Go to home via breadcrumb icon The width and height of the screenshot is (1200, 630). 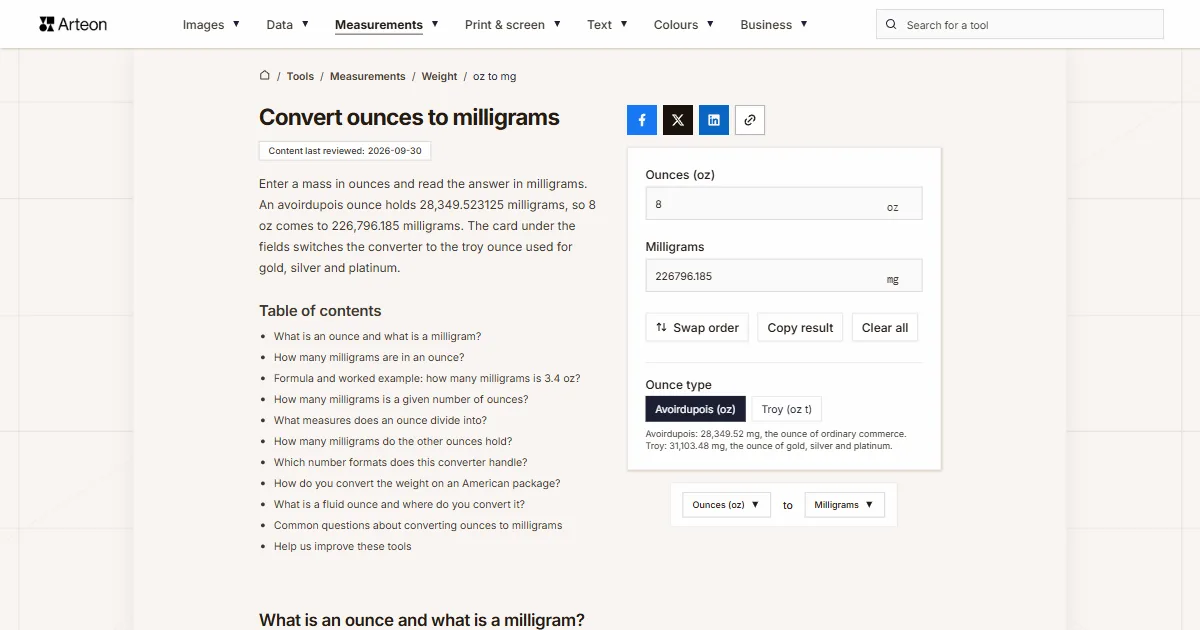(265, 75)
